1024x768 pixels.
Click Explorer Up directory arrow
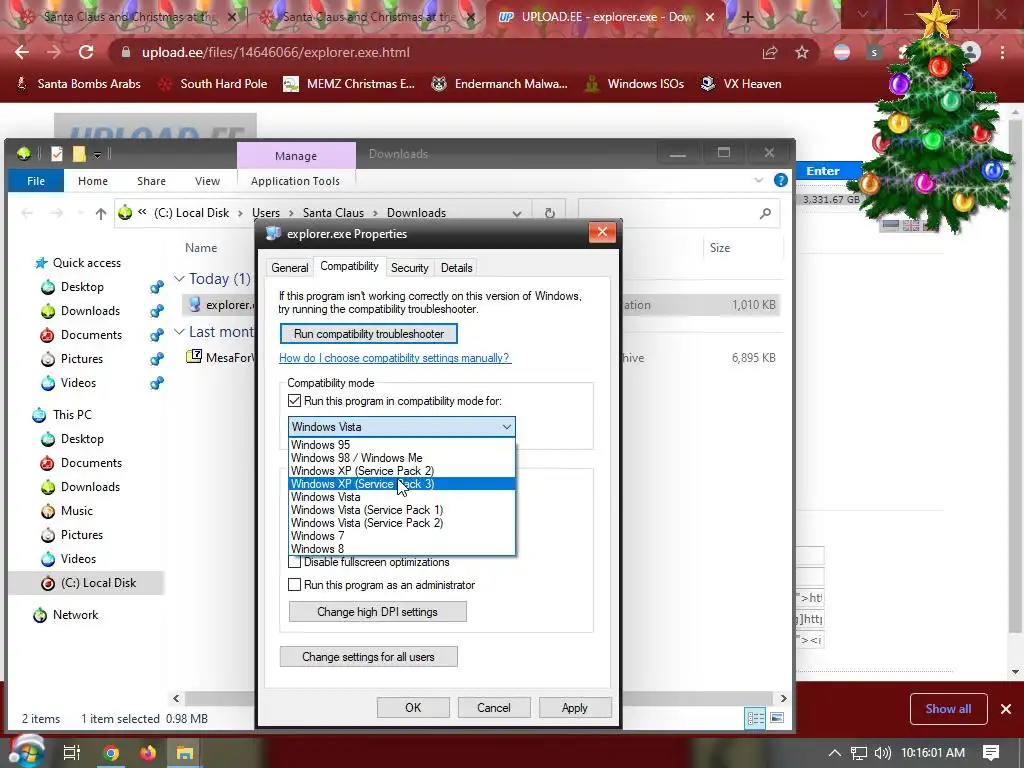coord(101,213)
